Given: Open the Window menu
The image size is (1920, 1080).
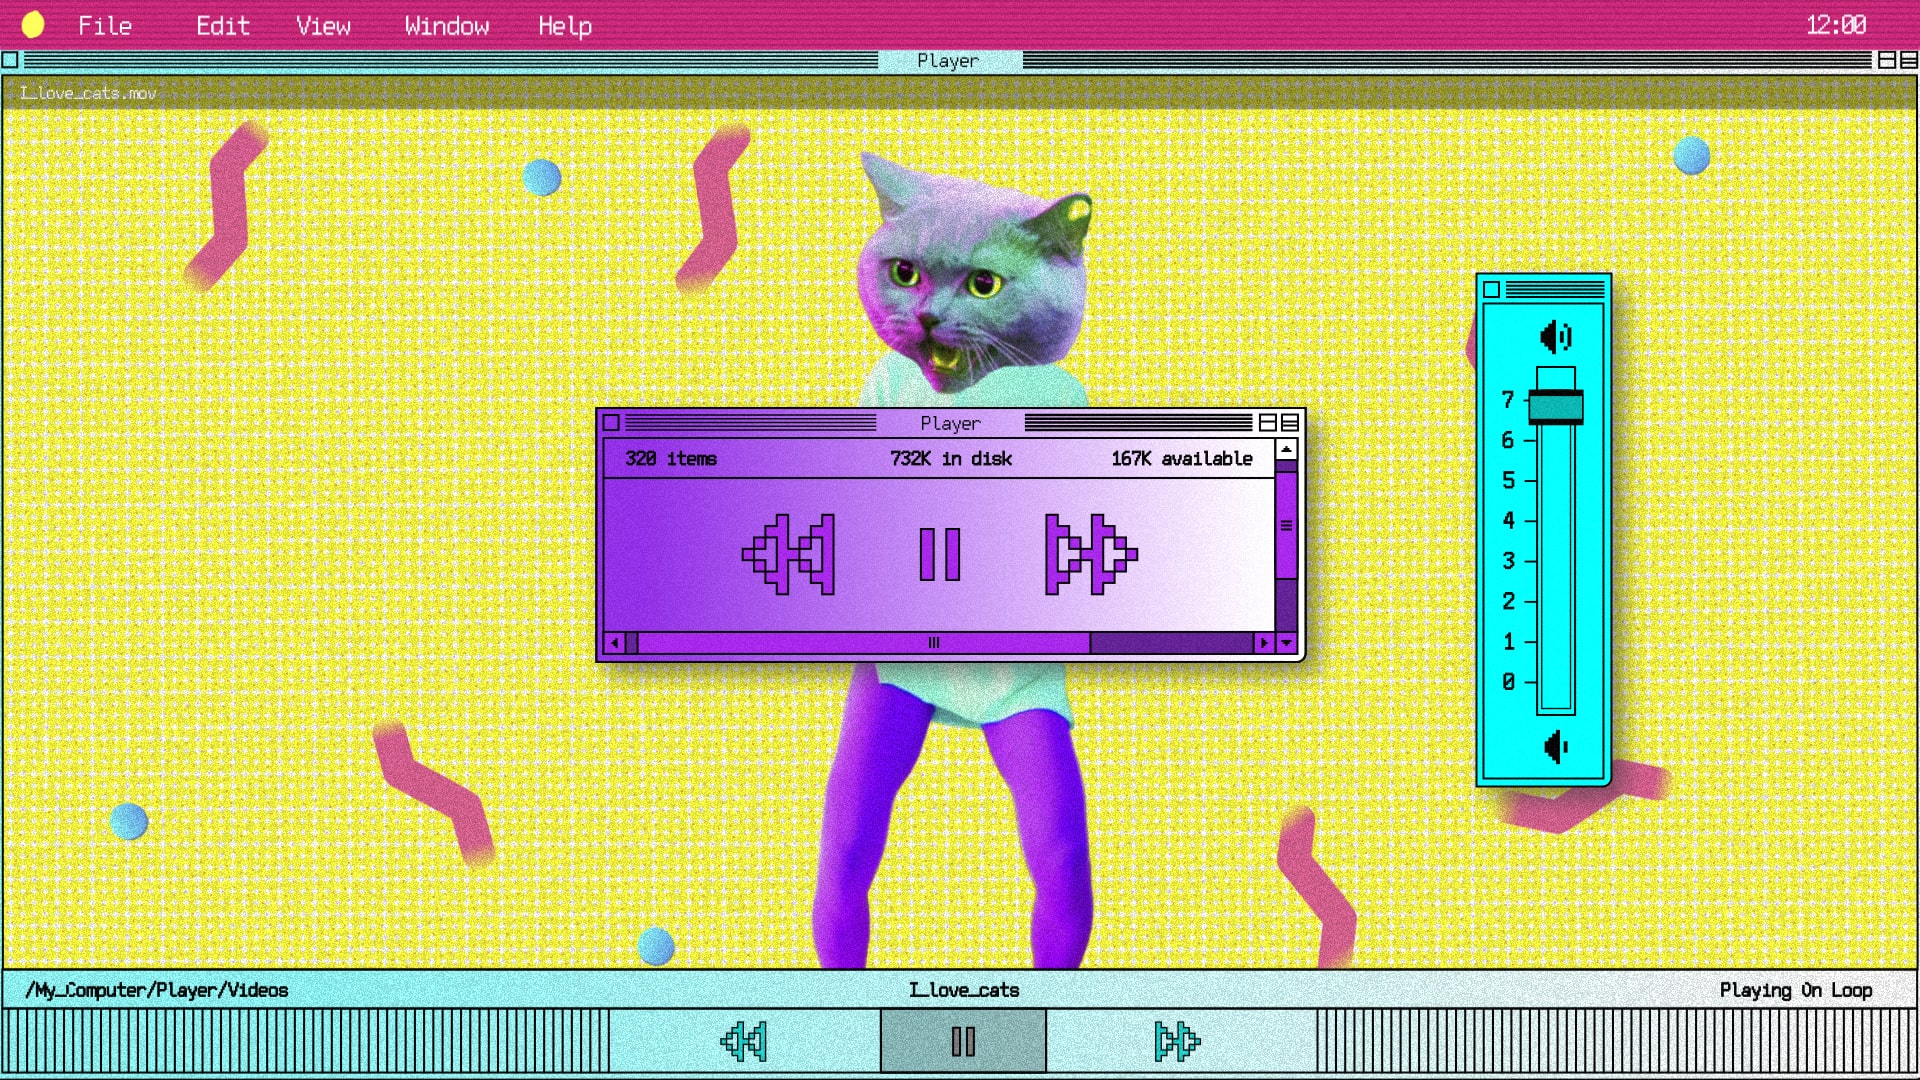Looking at the screenshot, I should coord(446,26).
